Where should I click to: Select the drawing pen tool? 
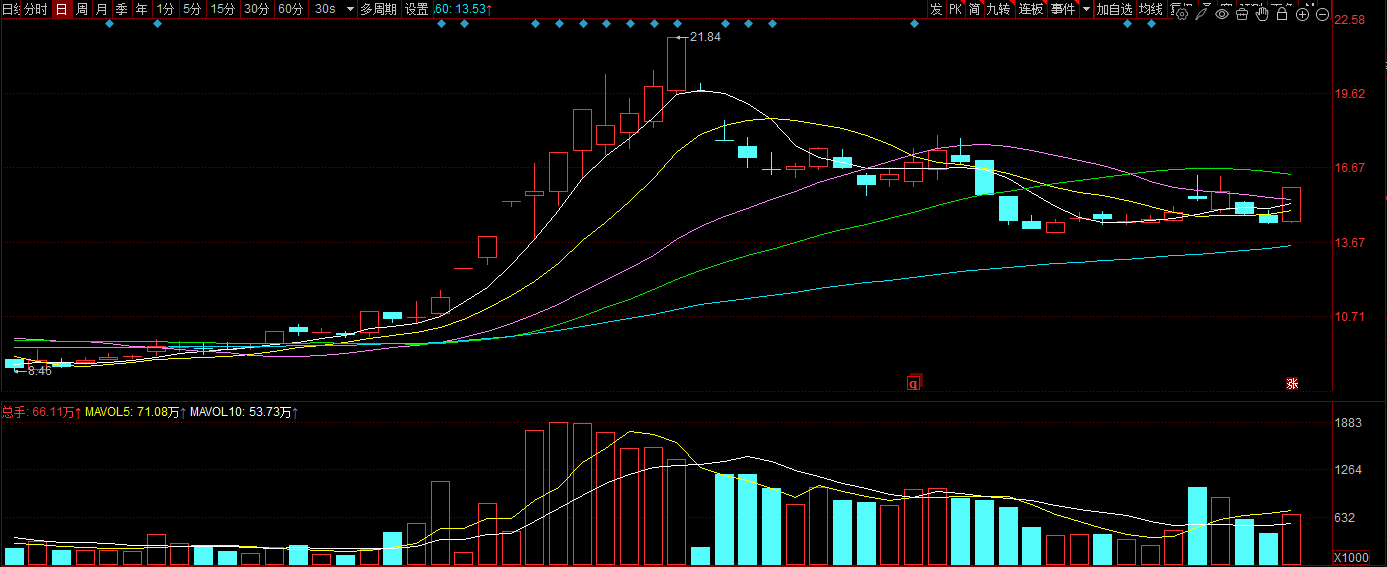click(x=1202, y=13)
